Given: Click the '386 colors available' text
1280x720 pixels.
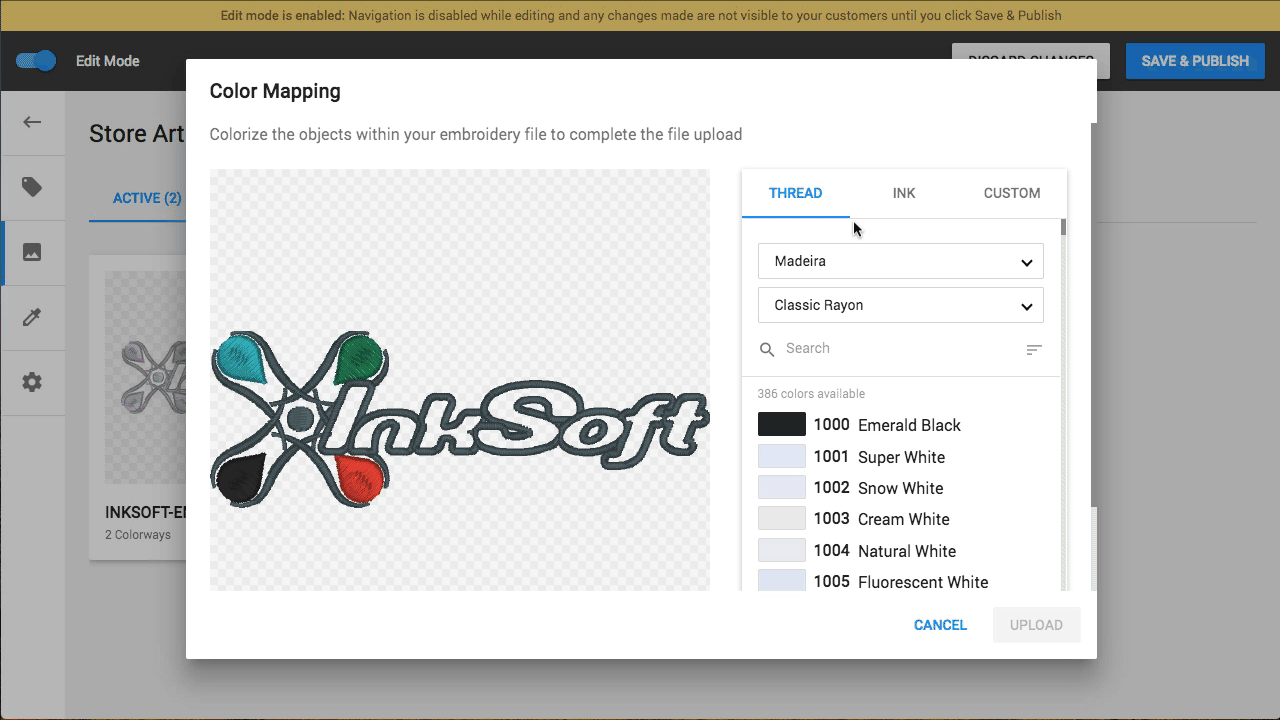Looking at the screenshot, I should point(811,394).
